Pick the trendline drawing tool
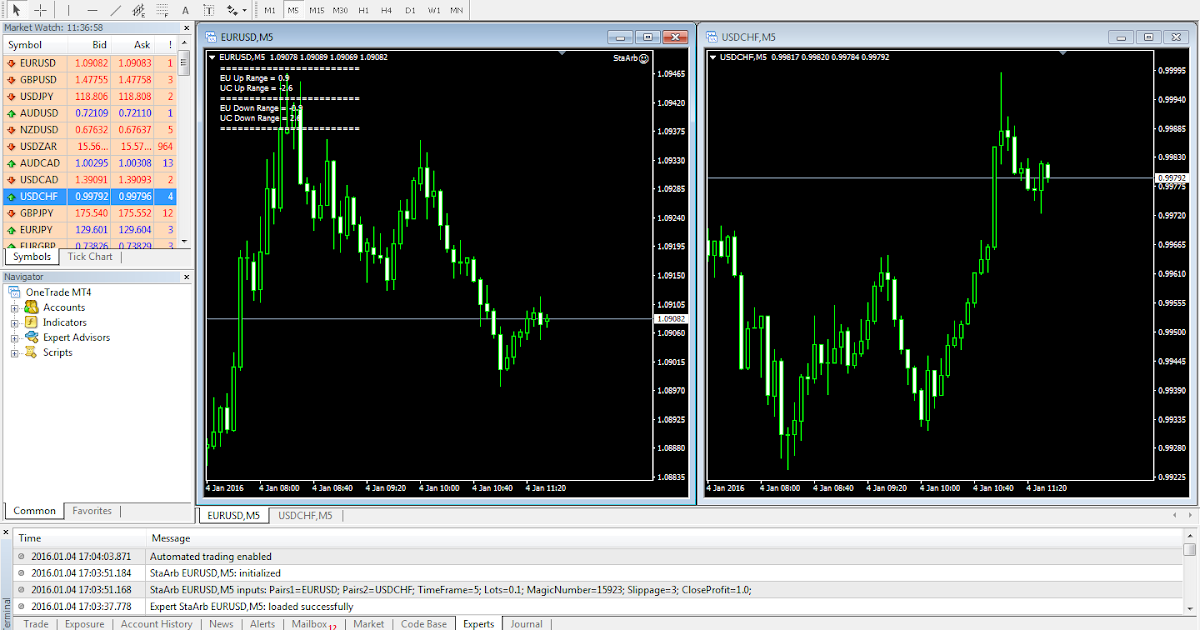 pos(115,10)
